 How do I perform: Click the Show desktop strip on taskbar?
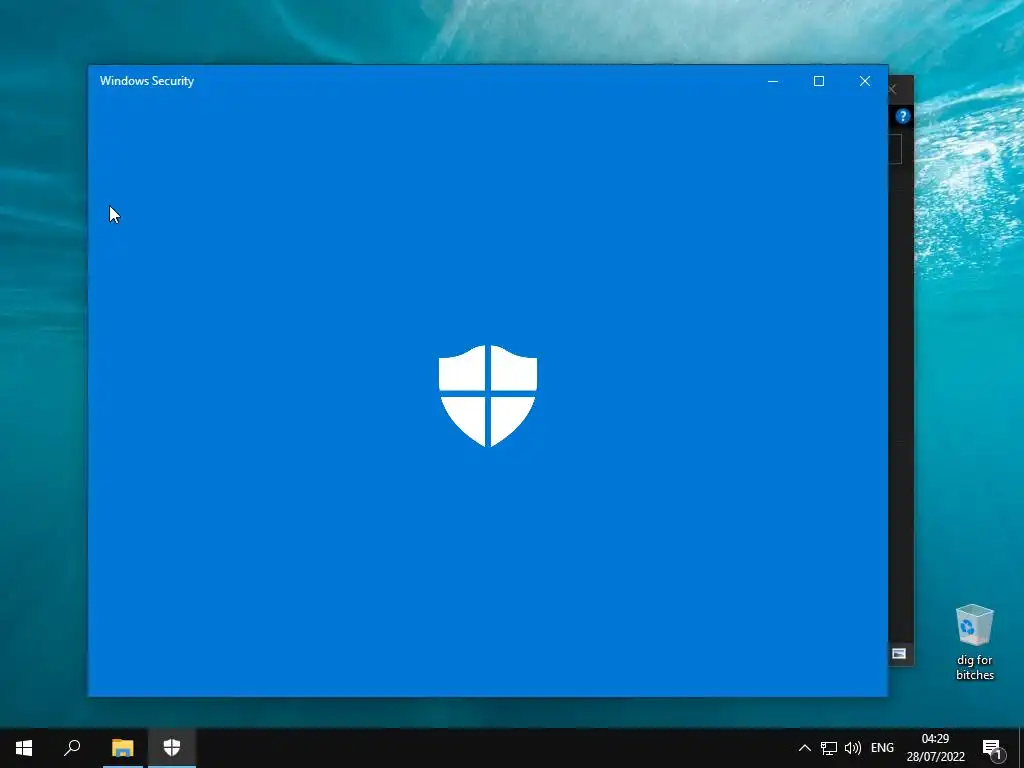(1021, 748)
